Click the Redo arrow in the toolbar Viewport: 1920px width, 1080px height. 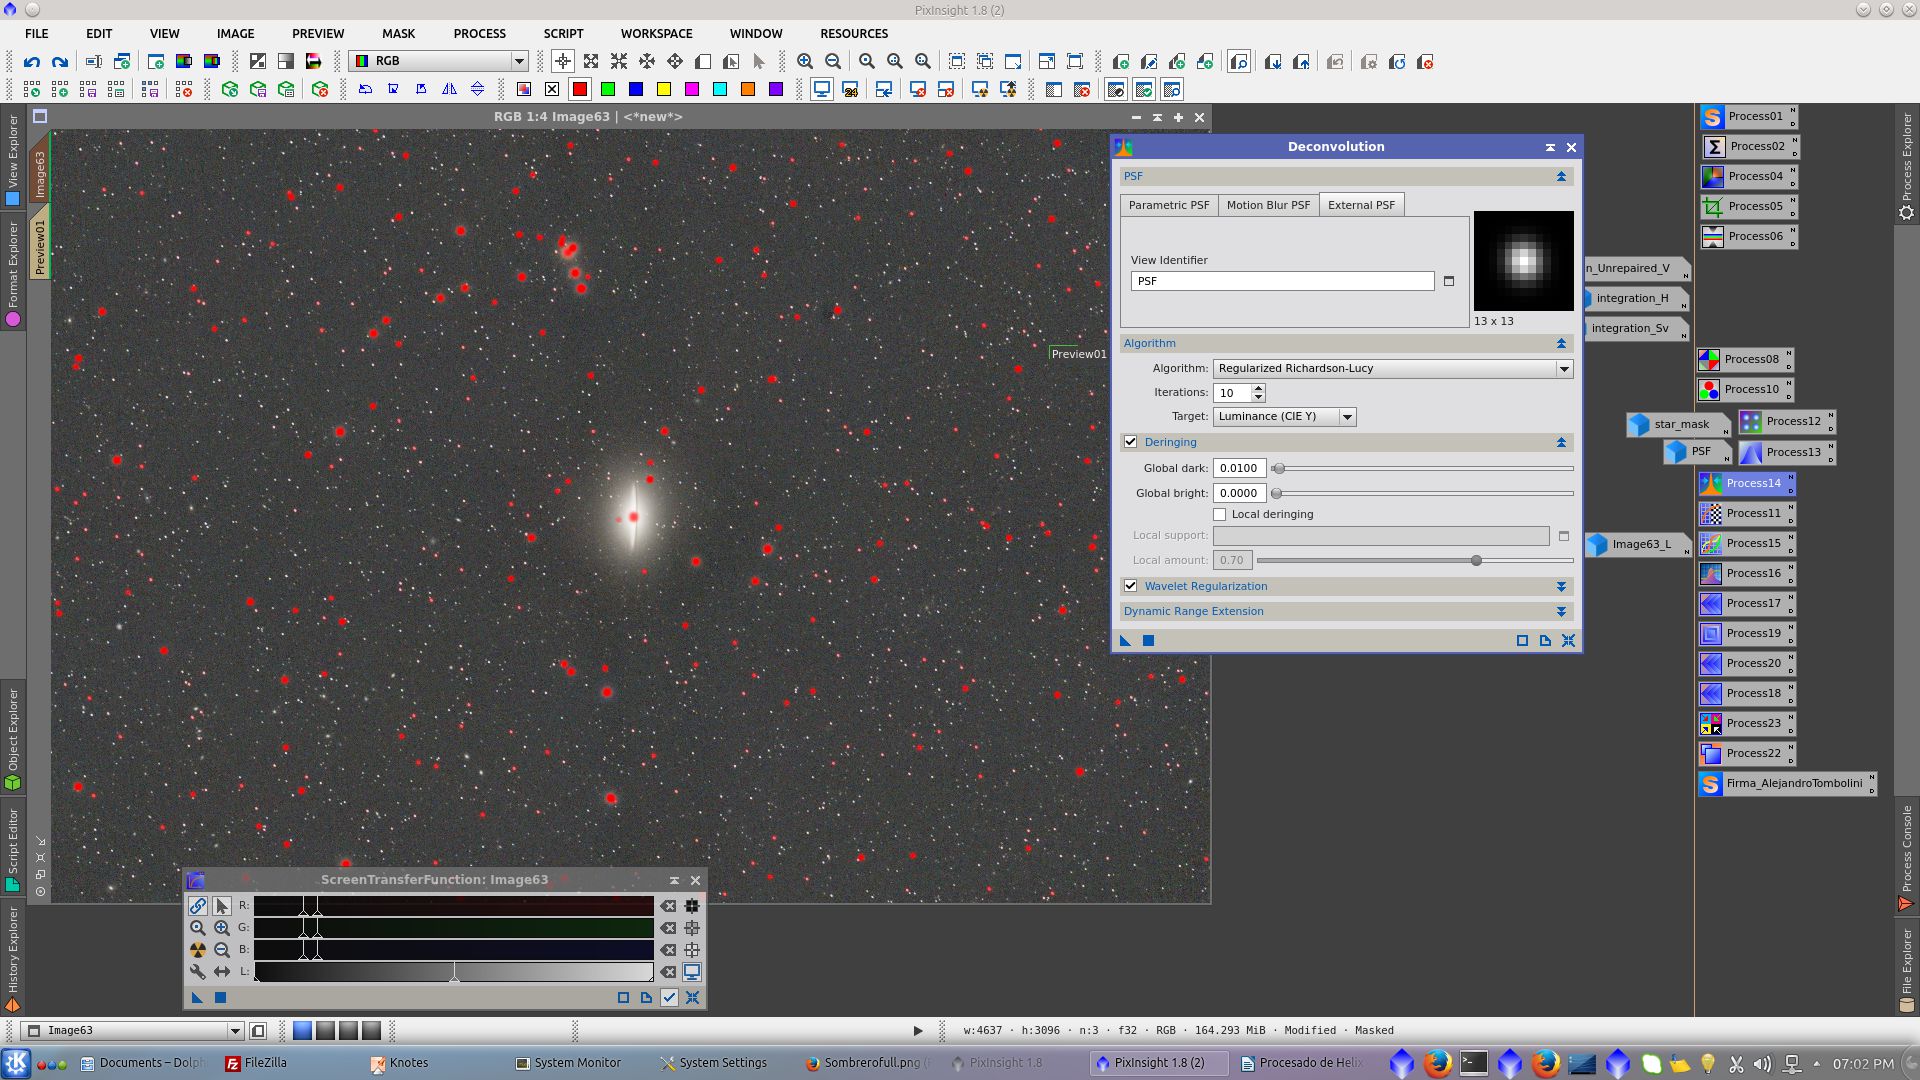[x=60, y=62]
